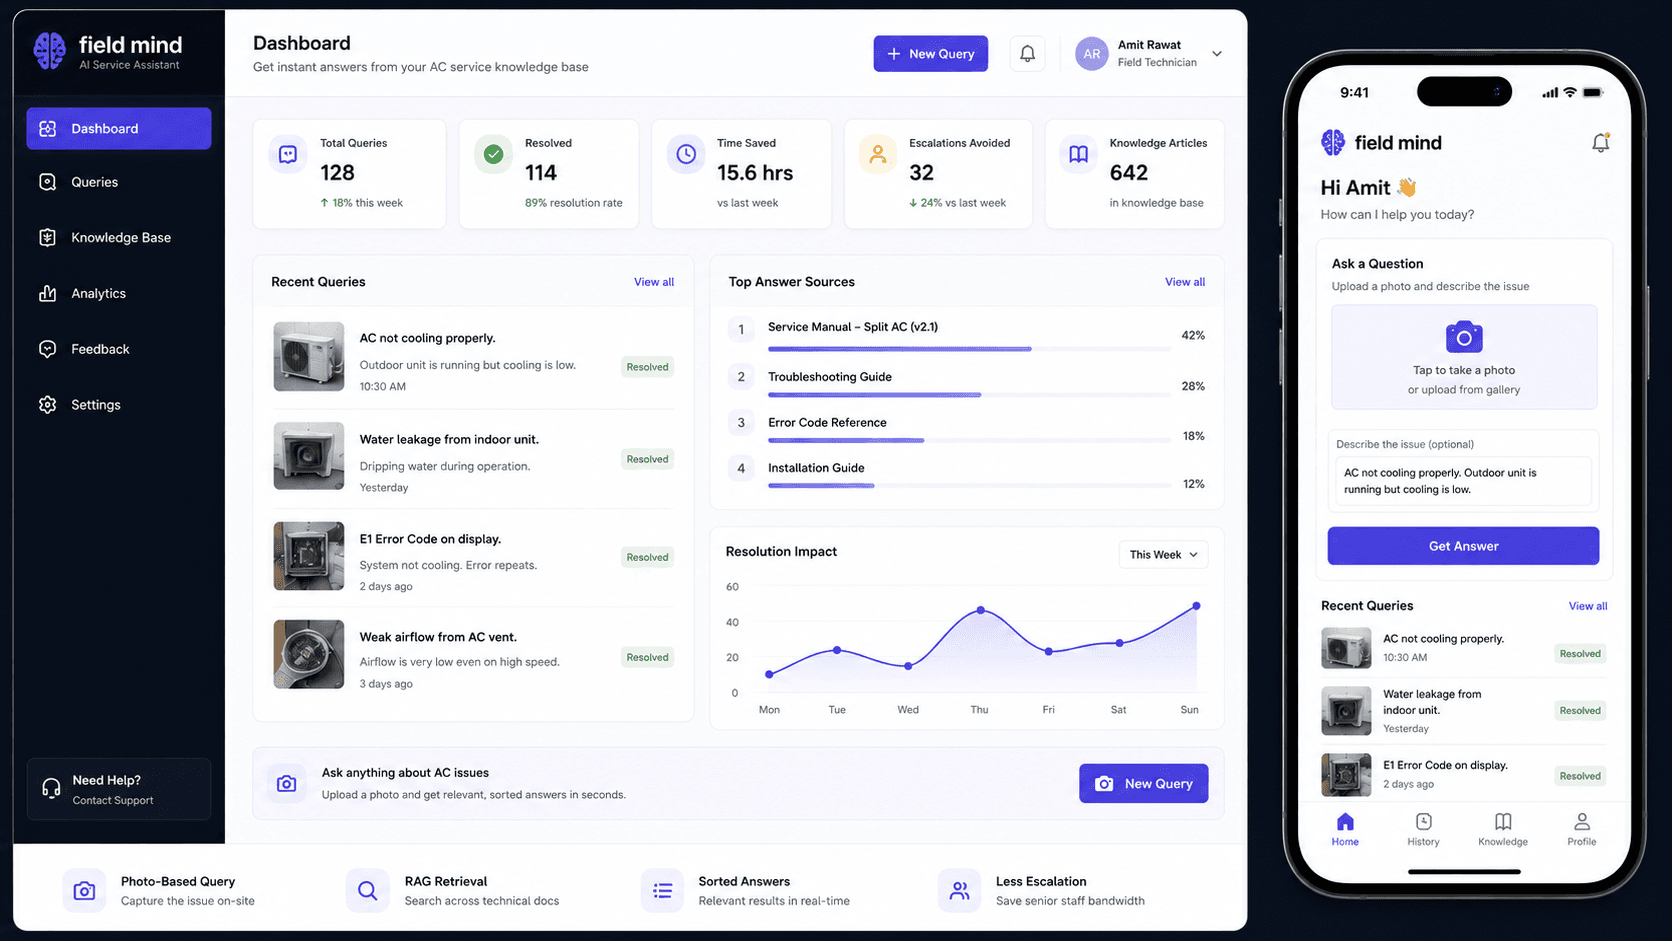Tap the Get Answer button on phone
Screen dimensions: 1672x941
(1463, 546)
